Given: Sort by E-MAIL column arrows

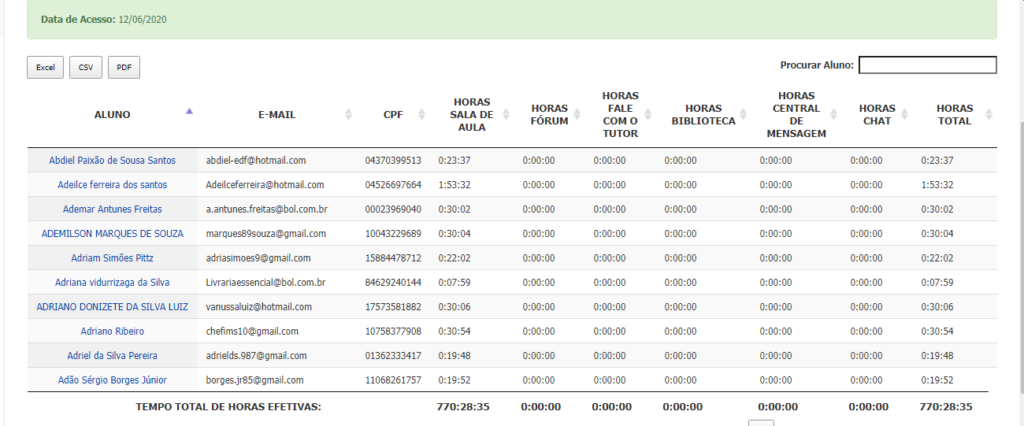Looking at the screenshot, I should pyautogui.click(x=348, y=115).
